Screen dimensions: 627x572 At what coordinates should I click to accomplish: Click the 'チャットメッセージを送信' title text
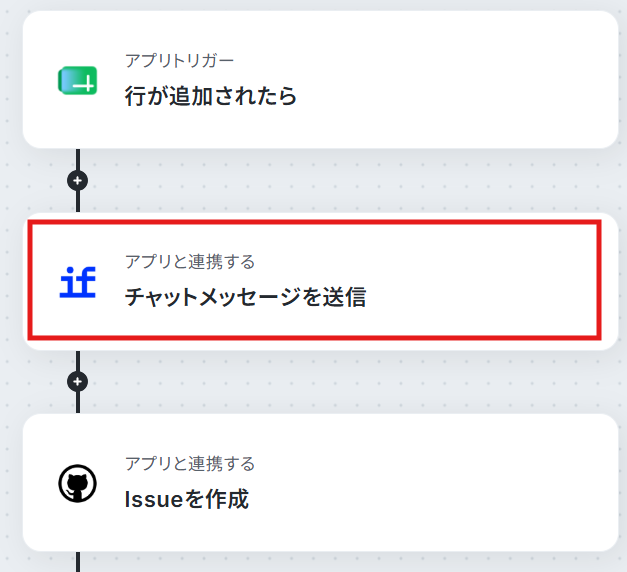point(246,297)
